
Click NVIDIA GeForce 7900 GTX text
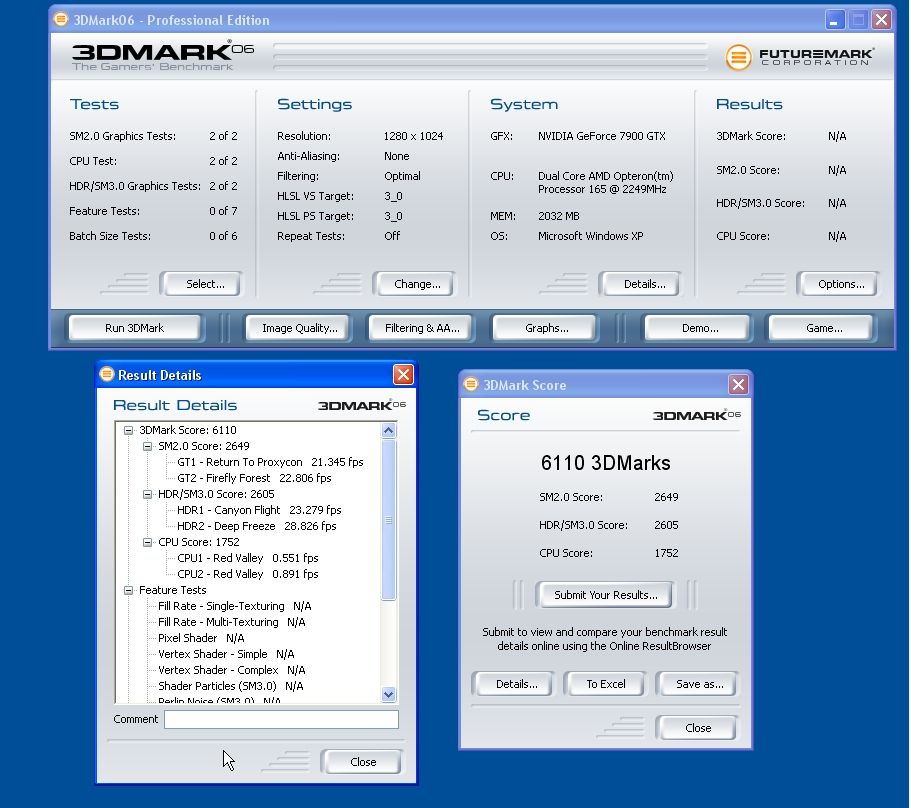[601, 136]
